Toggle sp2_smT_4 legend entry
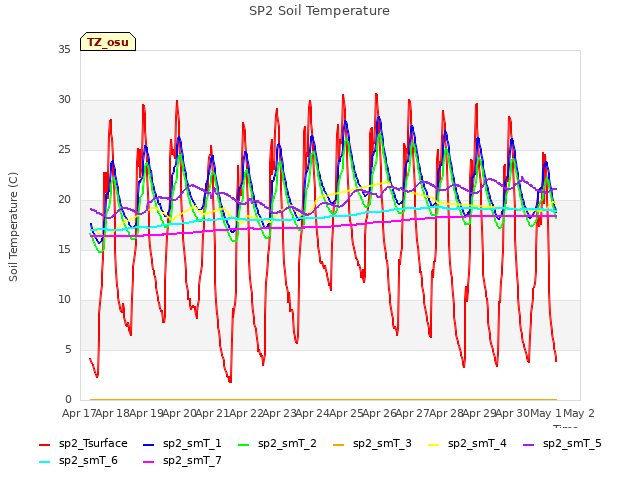The height and width of the screenshot is (480, 640). click(467, 443)
